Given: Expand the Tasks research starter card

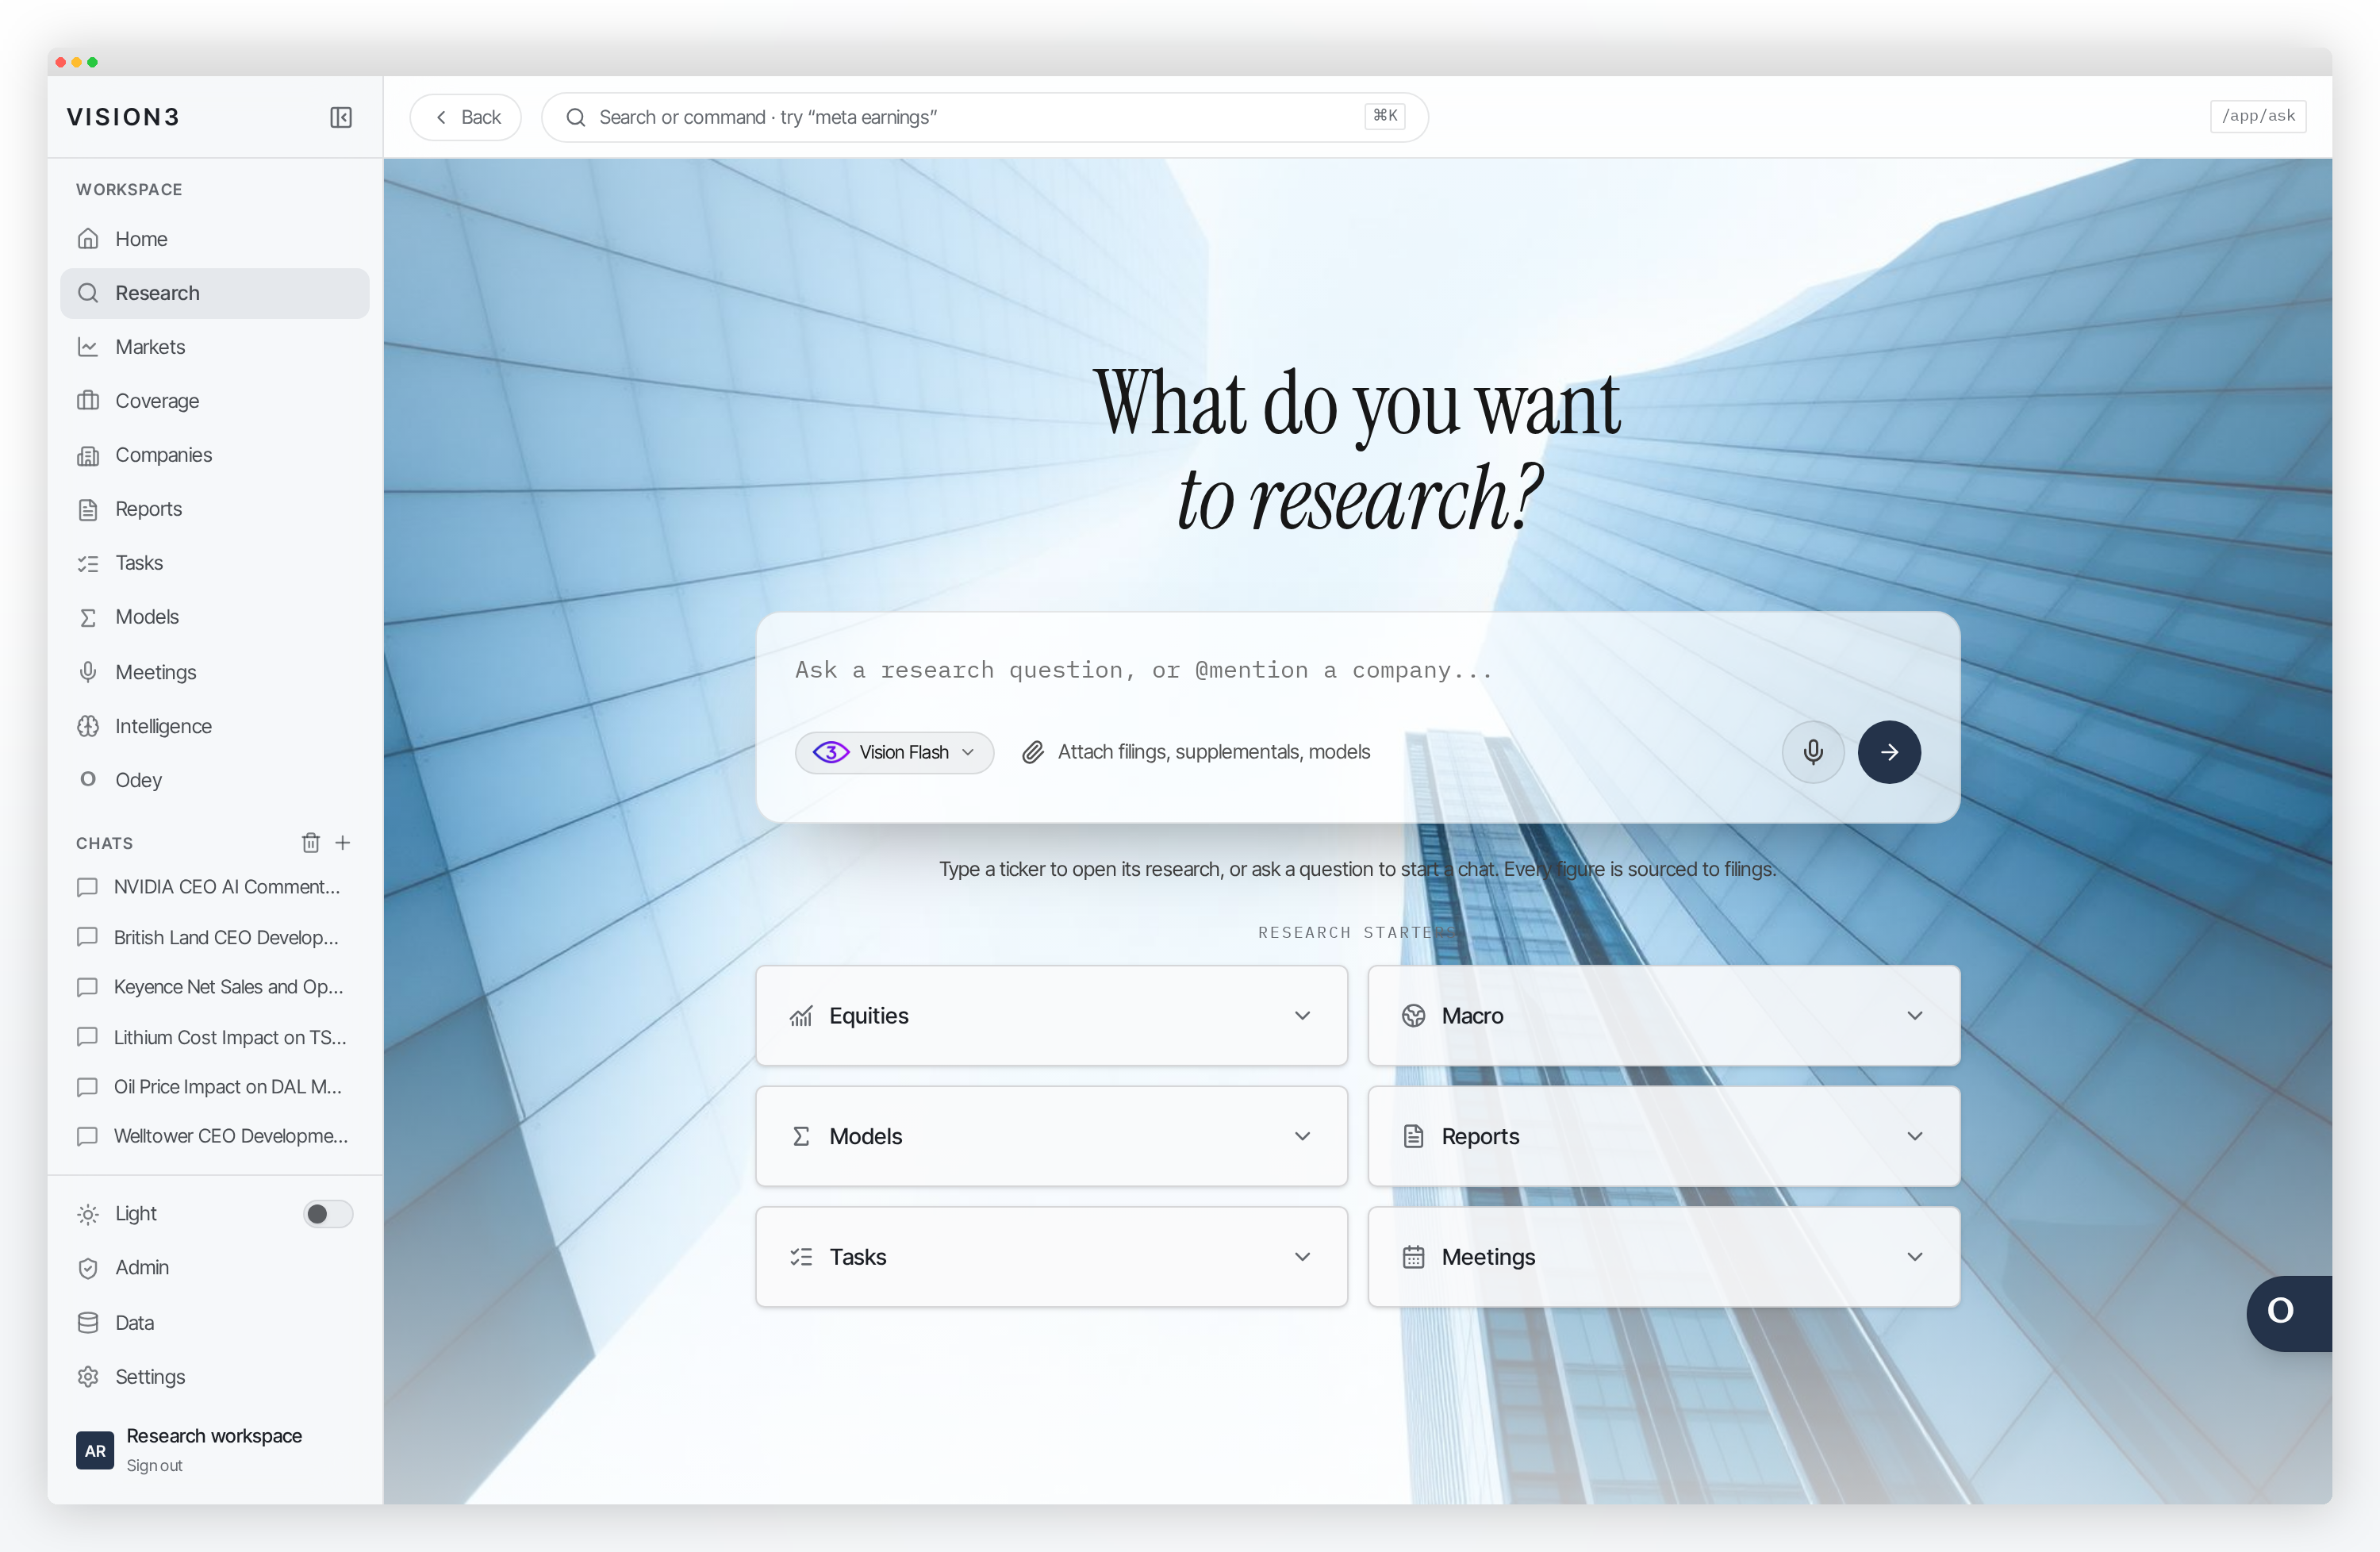Looking at the screenshot, I should coord(1051,1257).
